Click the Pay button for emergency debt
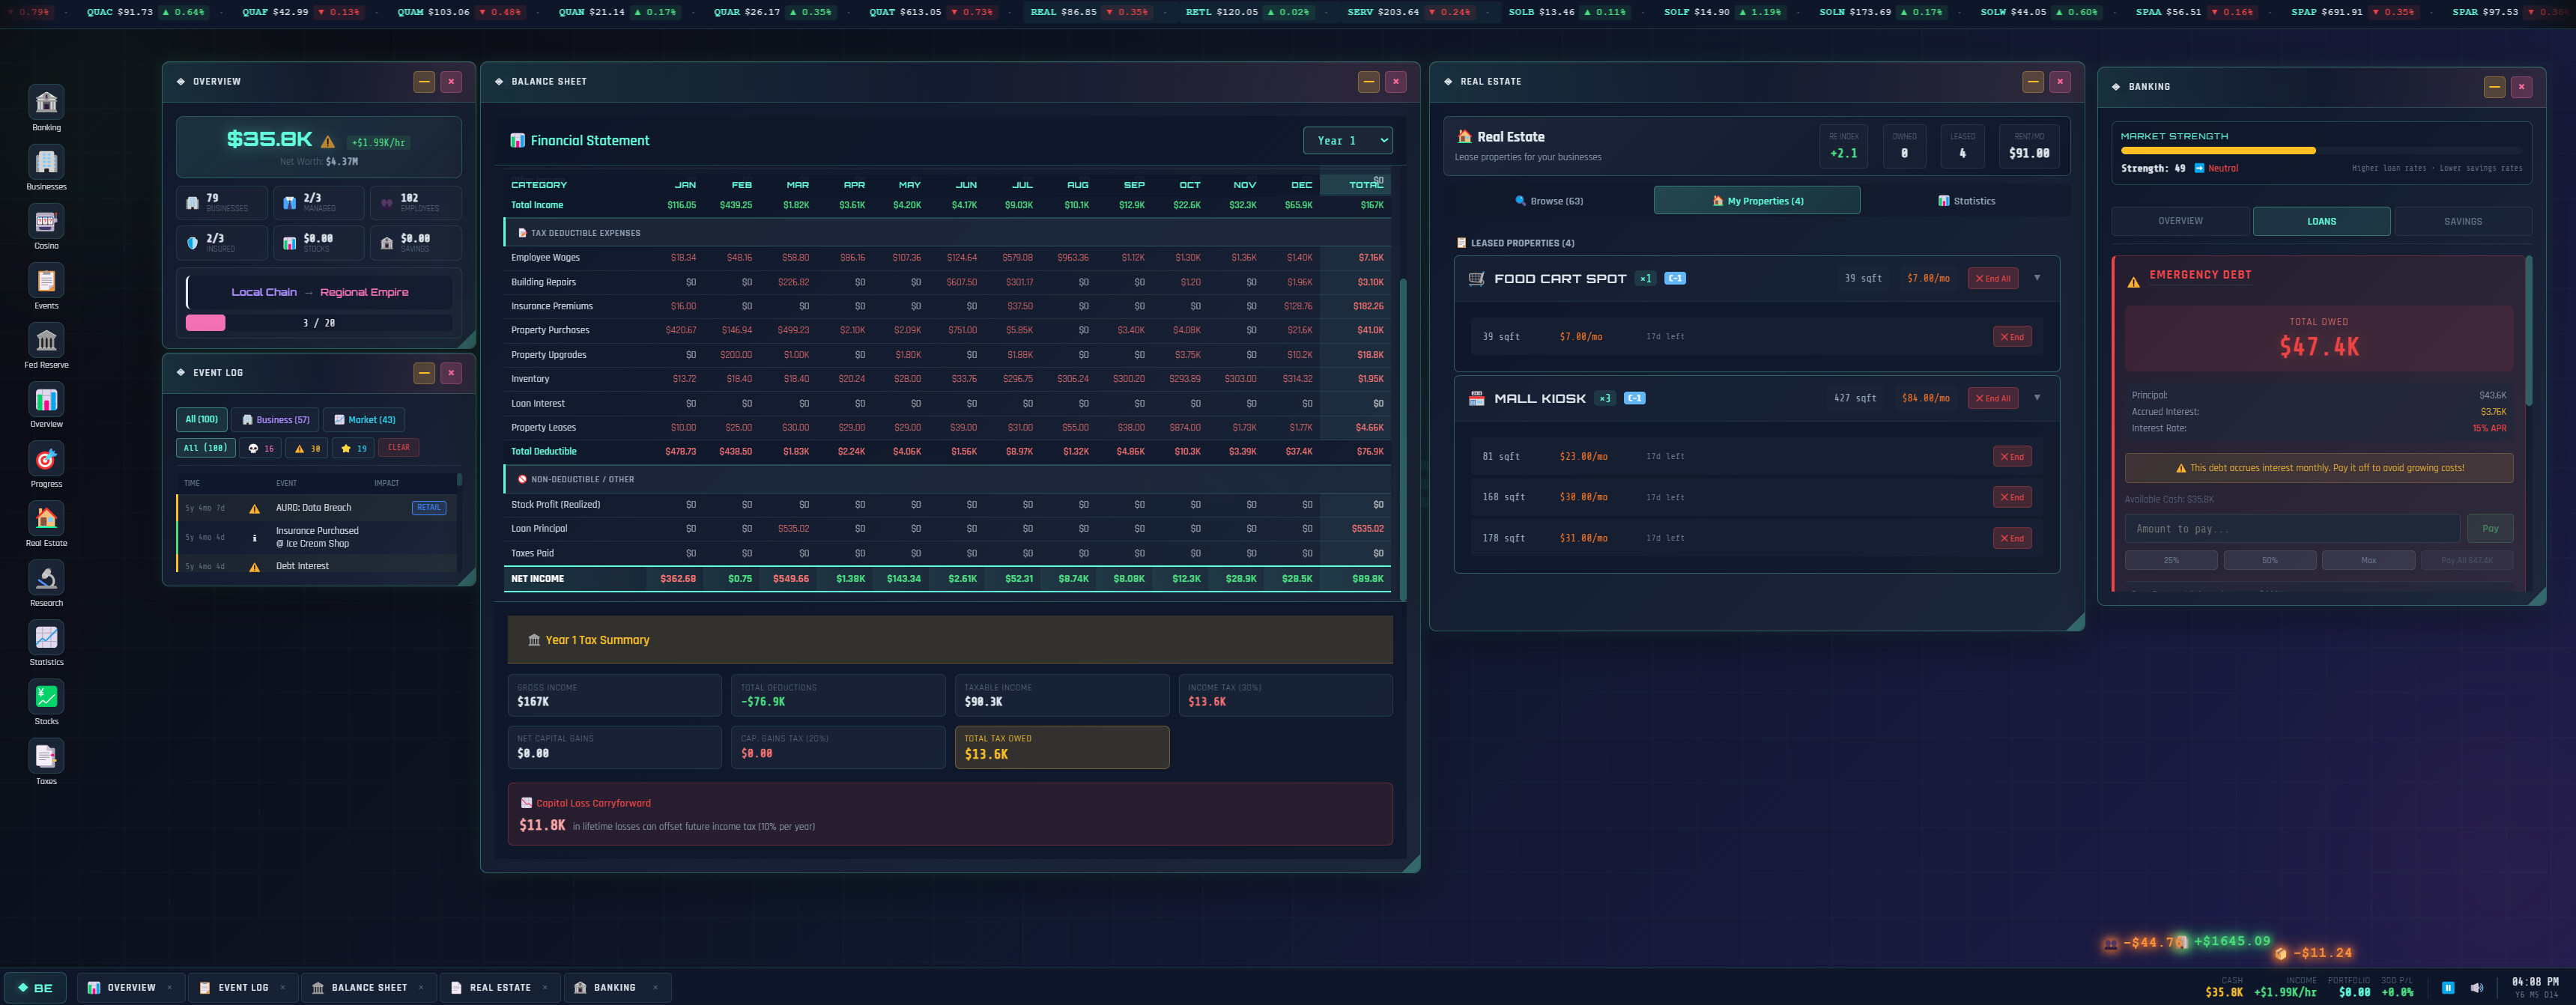The width and height of the screenshot is (2576, 1005). (x=2490, y=528)
